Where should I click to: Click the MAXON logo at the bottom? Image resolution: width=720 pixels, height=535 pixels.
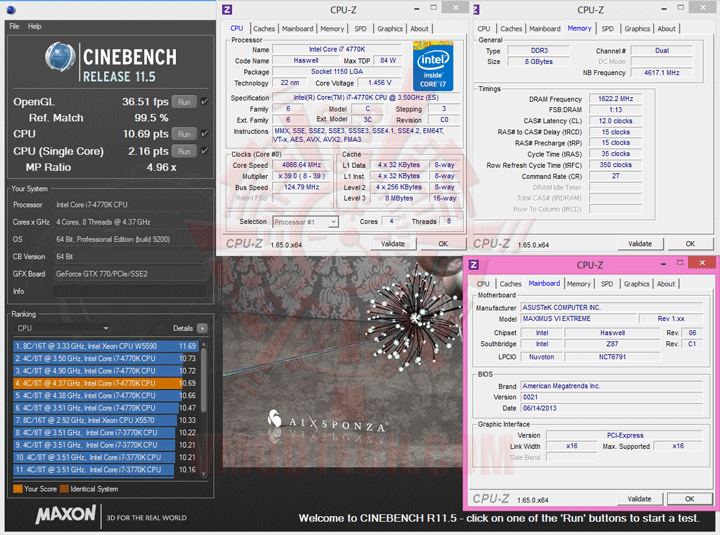click(x=66, y=514)
